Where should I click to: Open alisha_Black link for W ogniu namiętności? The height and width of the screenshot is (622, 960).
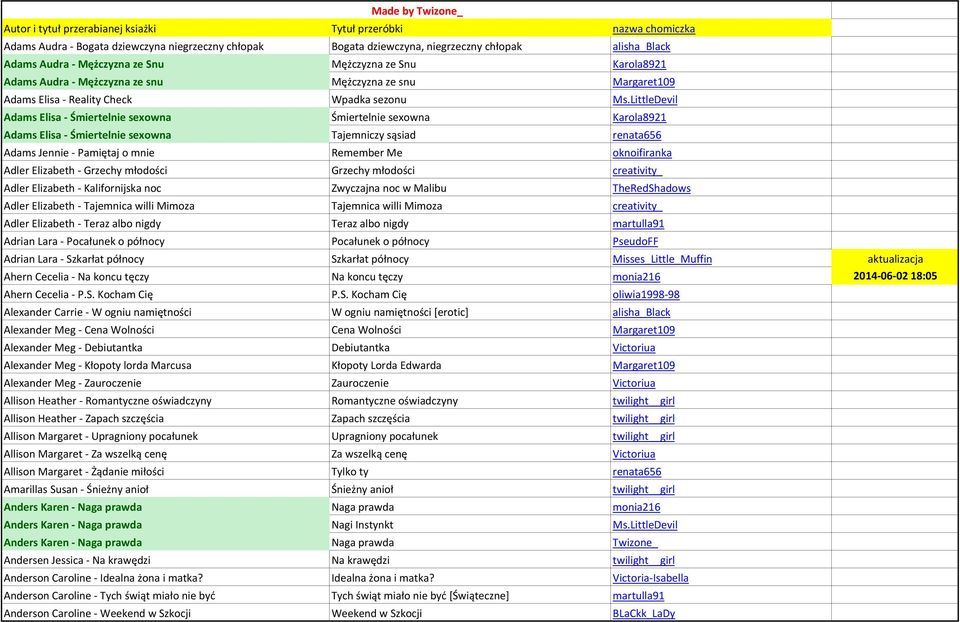[641, 313]
